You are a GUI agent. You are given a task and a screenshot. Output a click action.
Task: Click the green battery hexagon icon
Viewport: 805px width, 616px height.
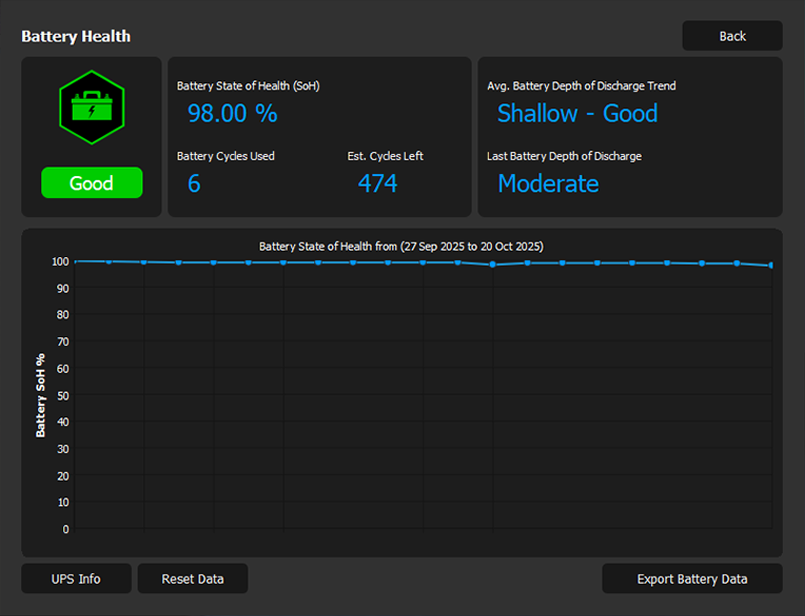tap(91, 108)
